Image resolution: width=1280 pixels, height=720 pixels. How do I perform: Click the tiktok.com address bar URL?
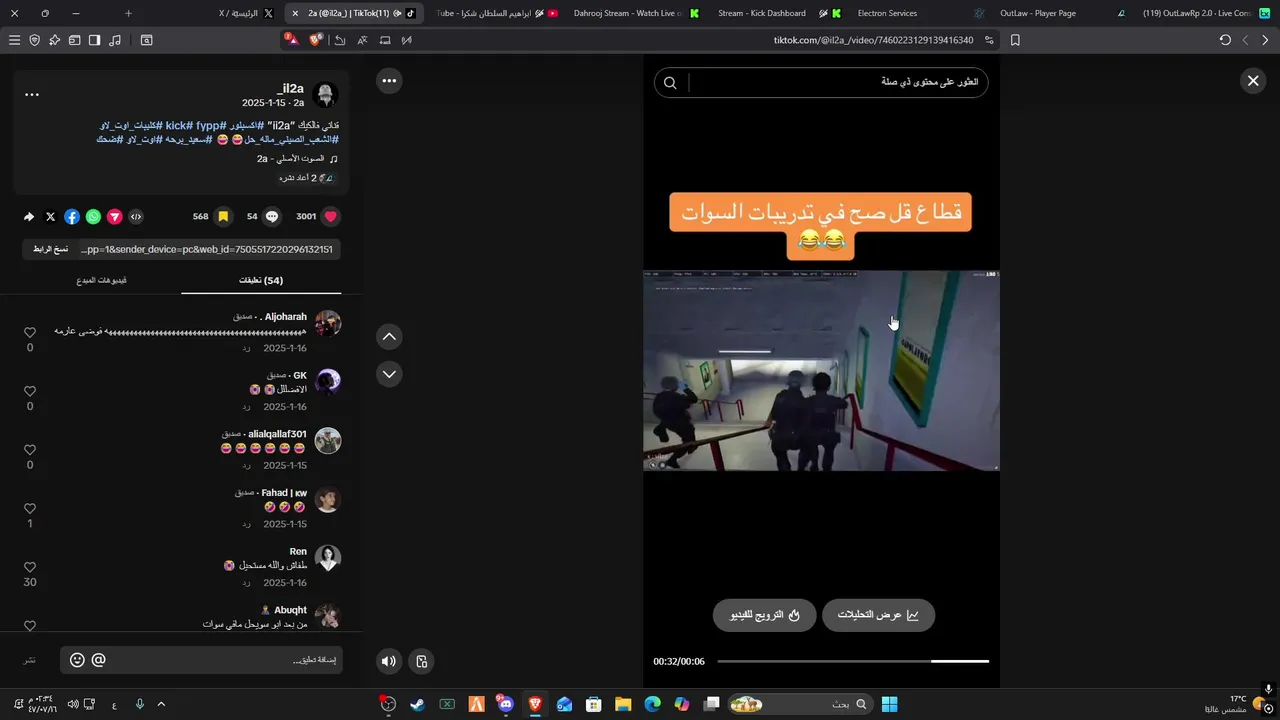point(873,40)
